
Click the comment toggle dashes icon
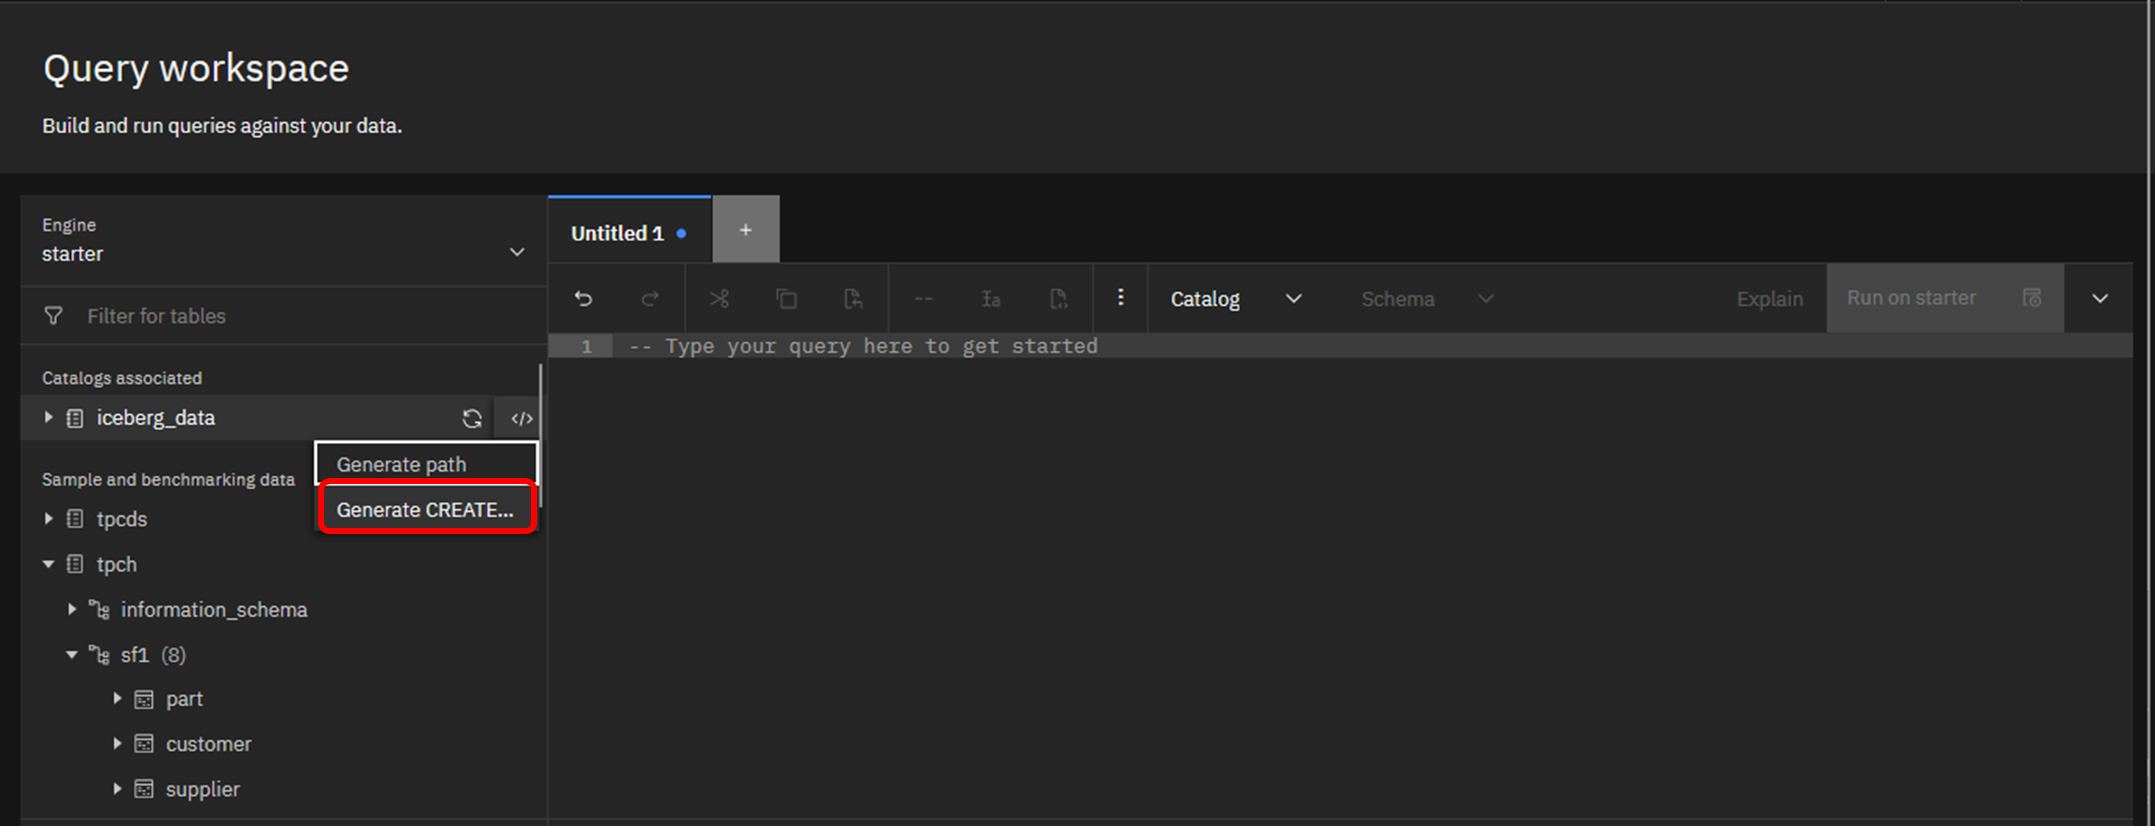point(923,299)
